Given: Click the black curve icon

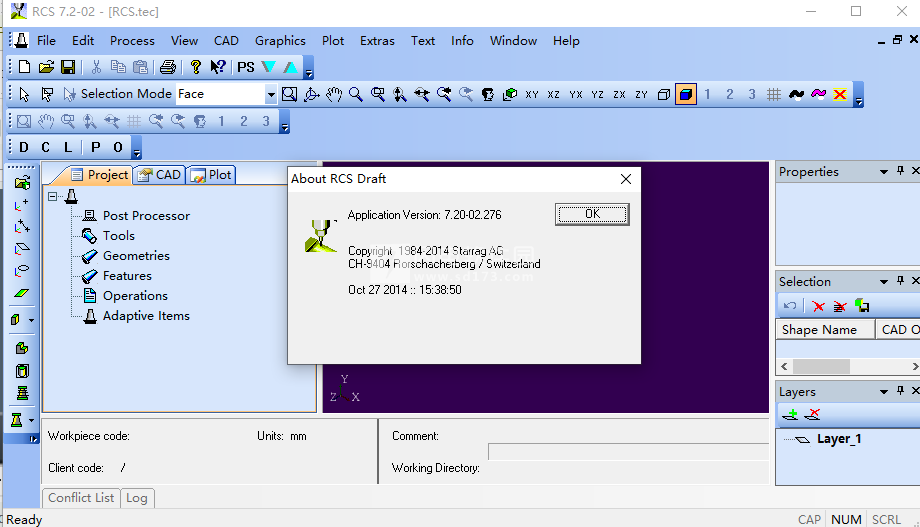Looking at the screenshot, I should pos(796,94).
